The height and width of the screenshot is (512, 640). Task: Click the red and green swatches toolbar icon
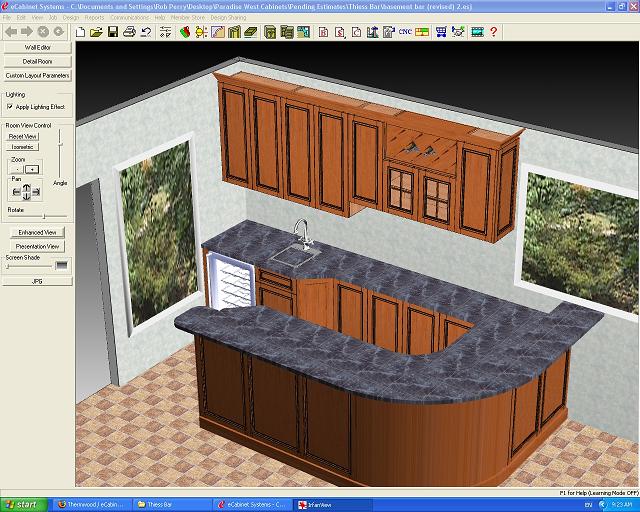point(185,32)
